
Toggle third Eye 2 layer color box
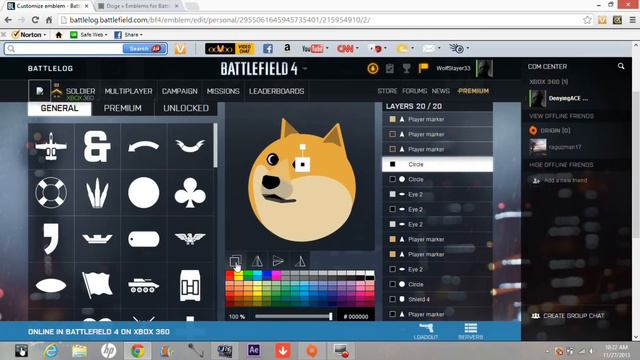pyautogui.click(x=392, y=224)
